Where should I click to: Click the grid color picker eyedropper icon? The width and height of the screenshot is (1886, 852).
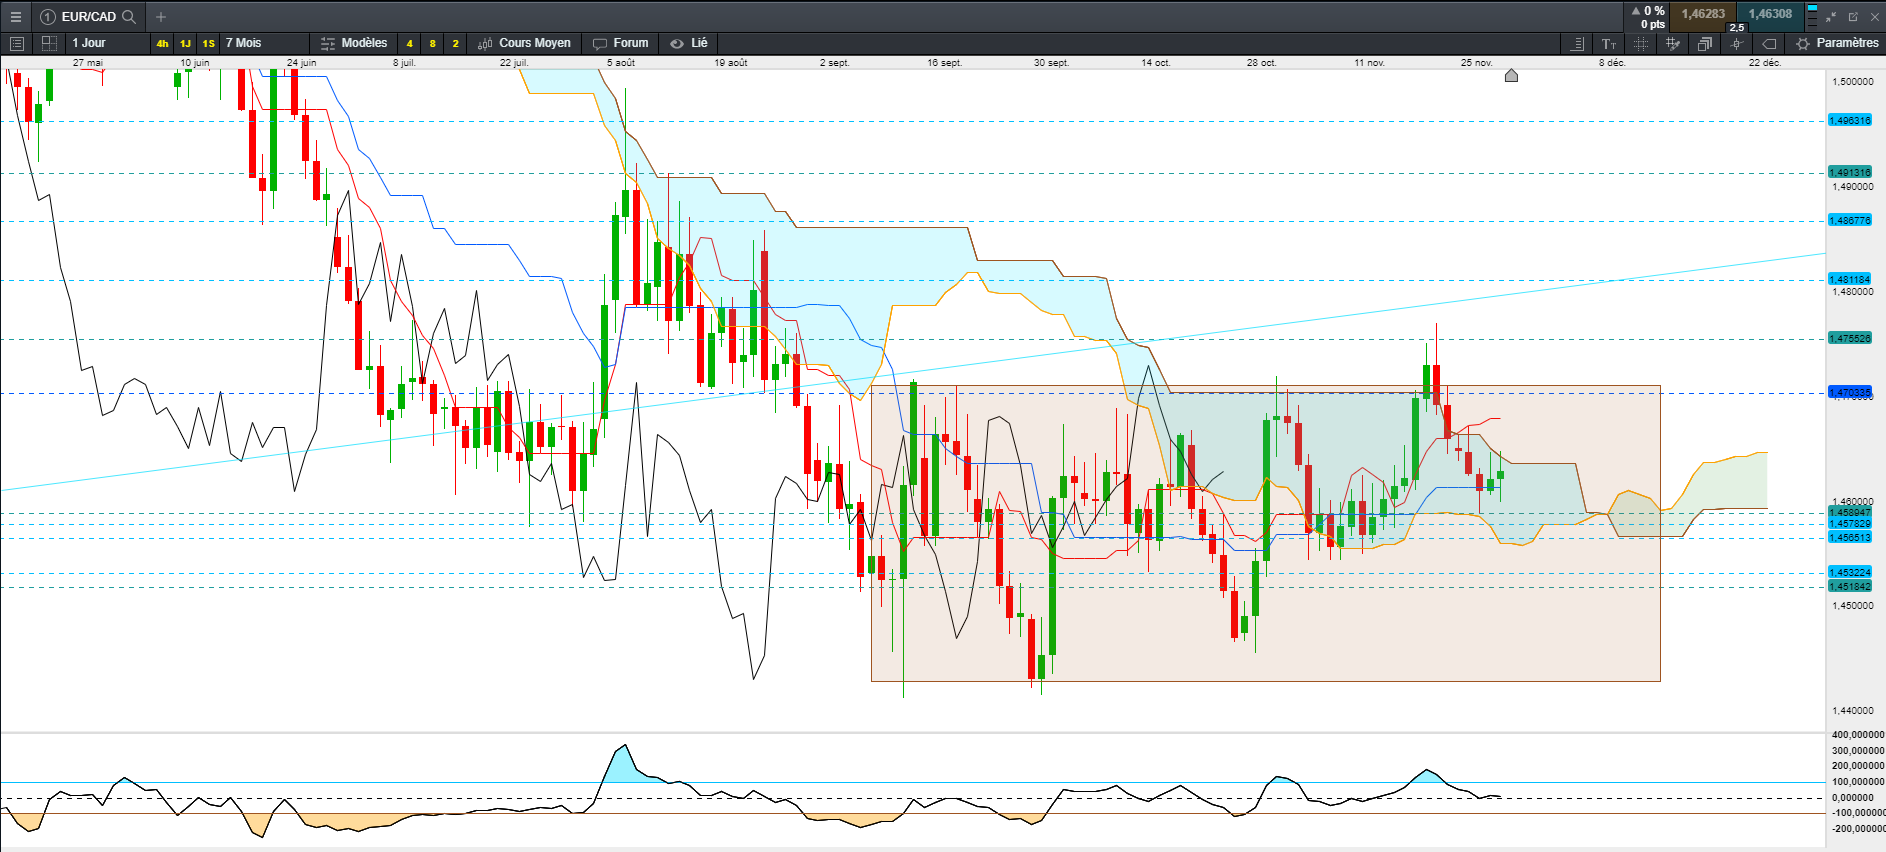coord(1673,44)
